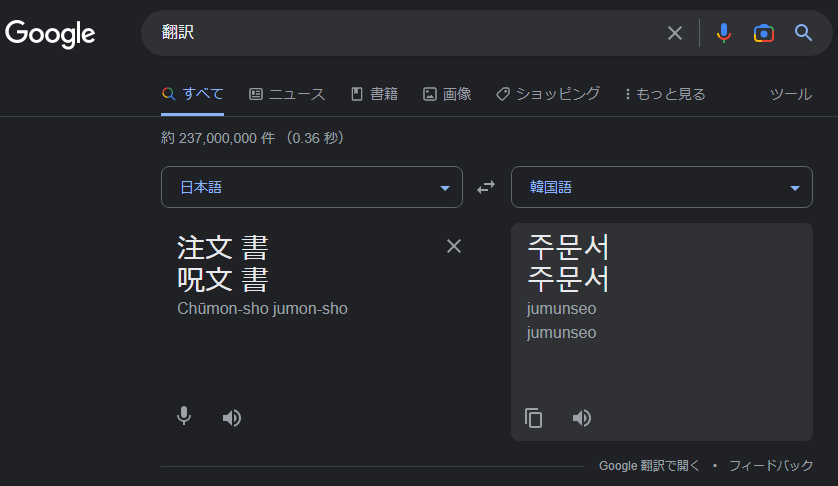Switch to the 画像 tab
This screenshot has width=838, height=486.
point(447,94)
